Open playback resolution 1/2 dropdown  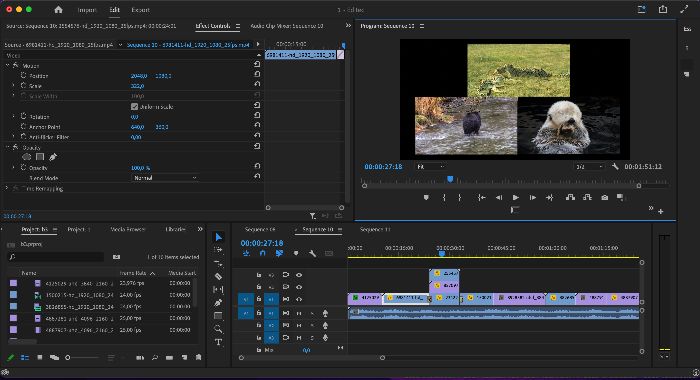tap(589, 167)
